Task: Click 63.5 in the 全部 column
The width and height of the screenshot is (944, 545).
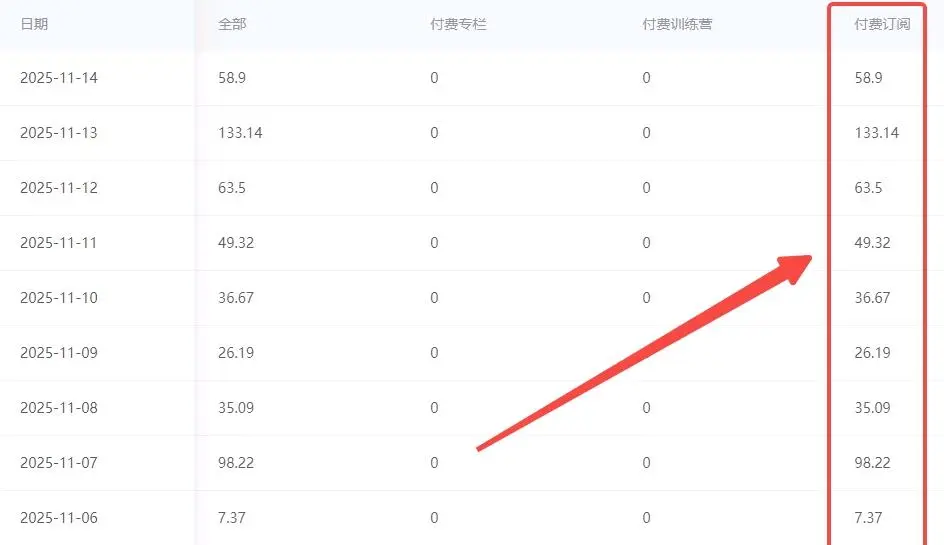Action: (232, 188)
